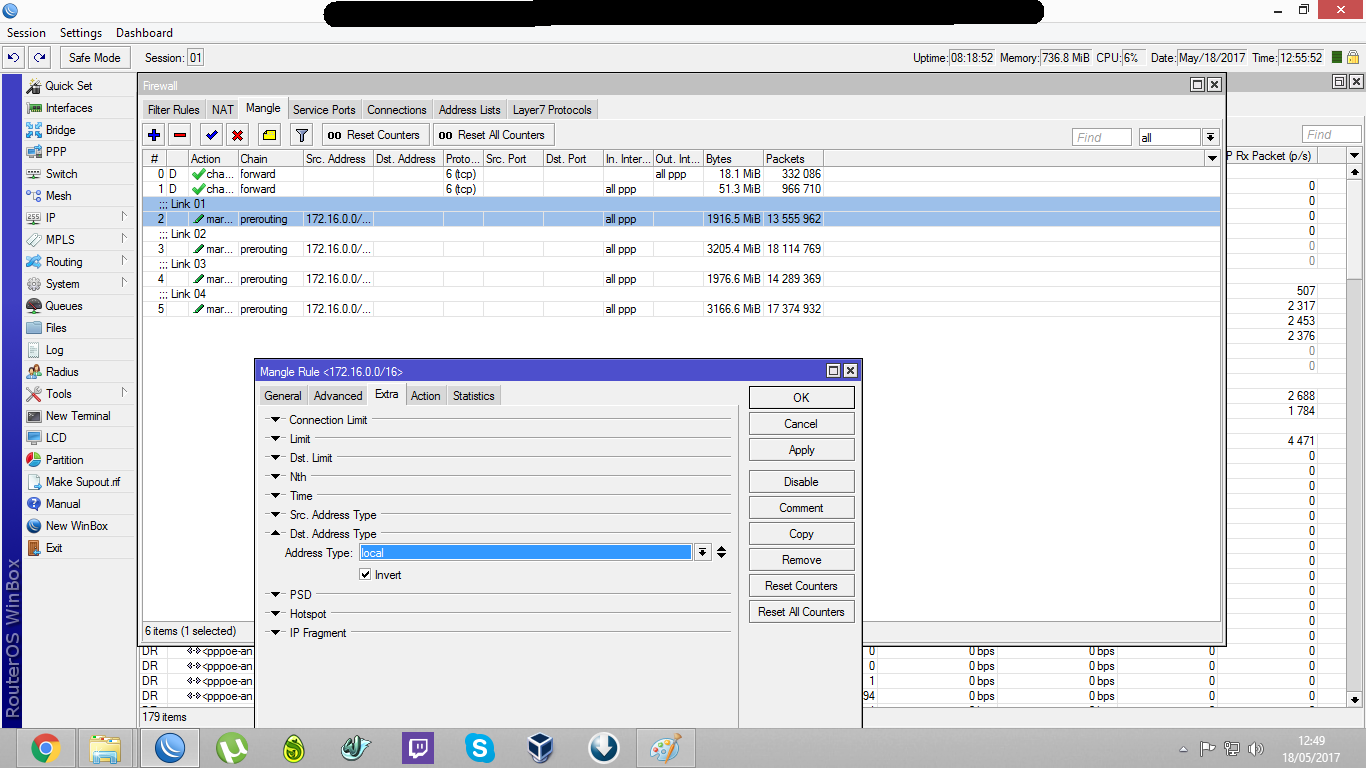
Task: Click Apply in the Mangle Rule dialog
Action: pyautogui.click(x=802, y=450)
